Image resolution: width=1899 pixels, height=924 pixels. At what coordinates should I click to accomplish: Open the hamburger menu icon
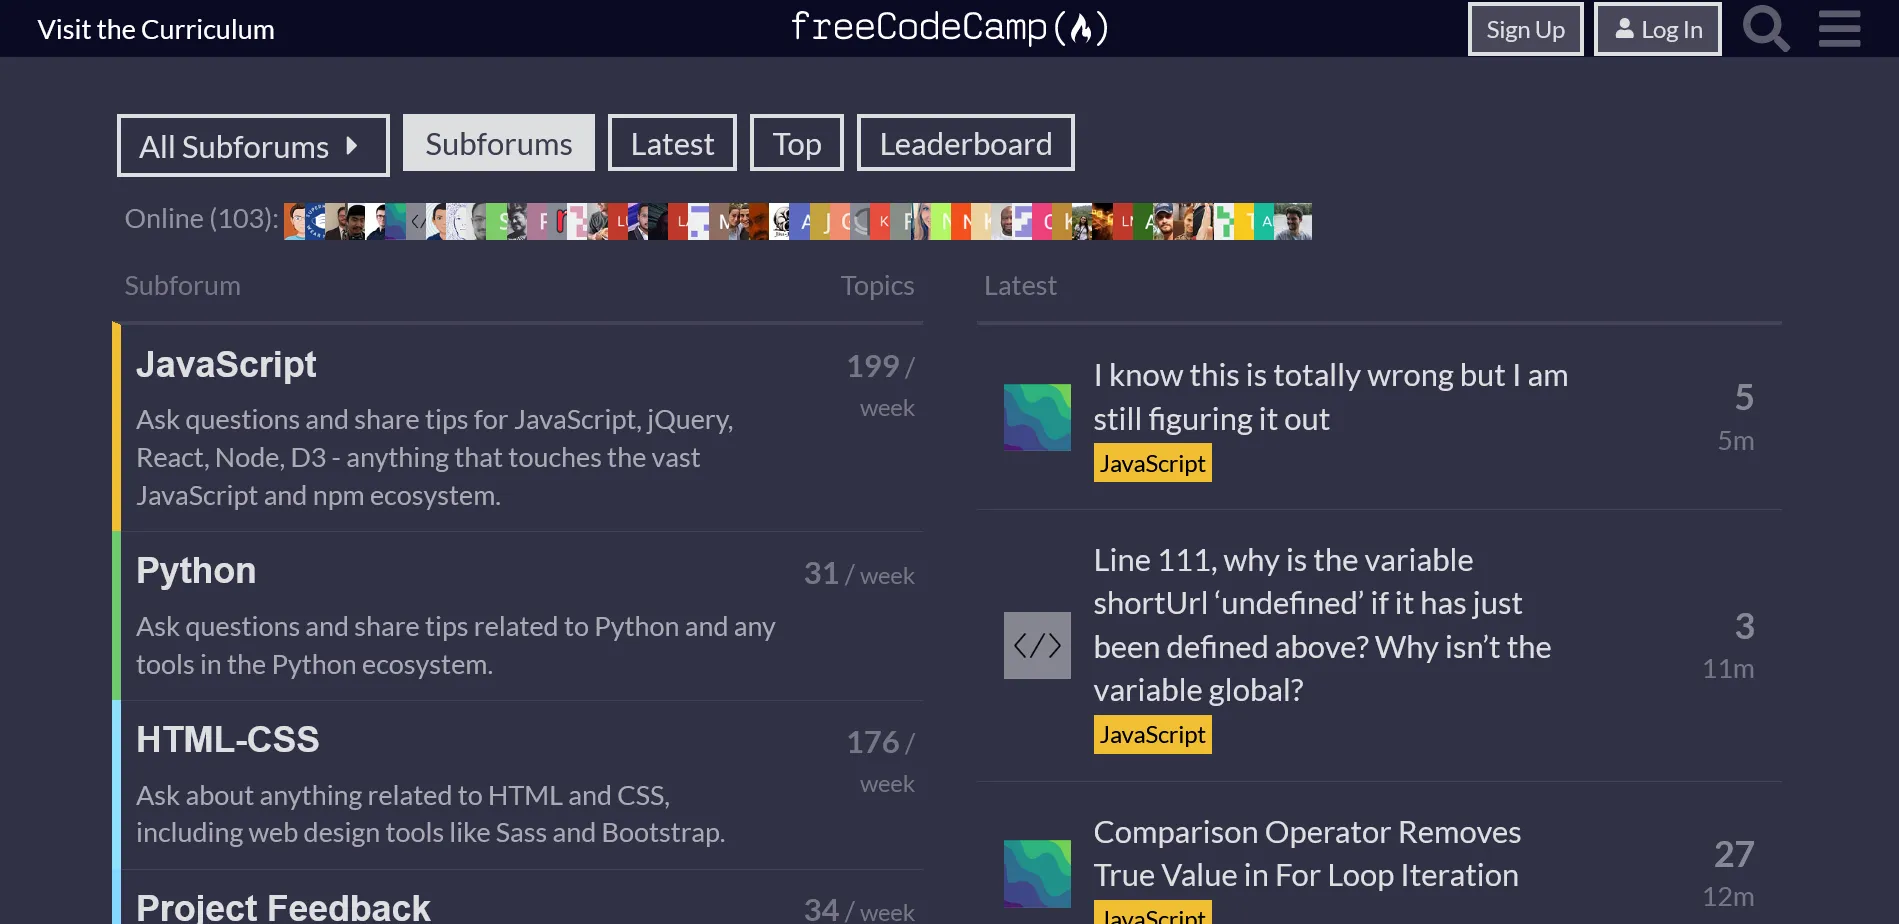(x=1839, y=28)
